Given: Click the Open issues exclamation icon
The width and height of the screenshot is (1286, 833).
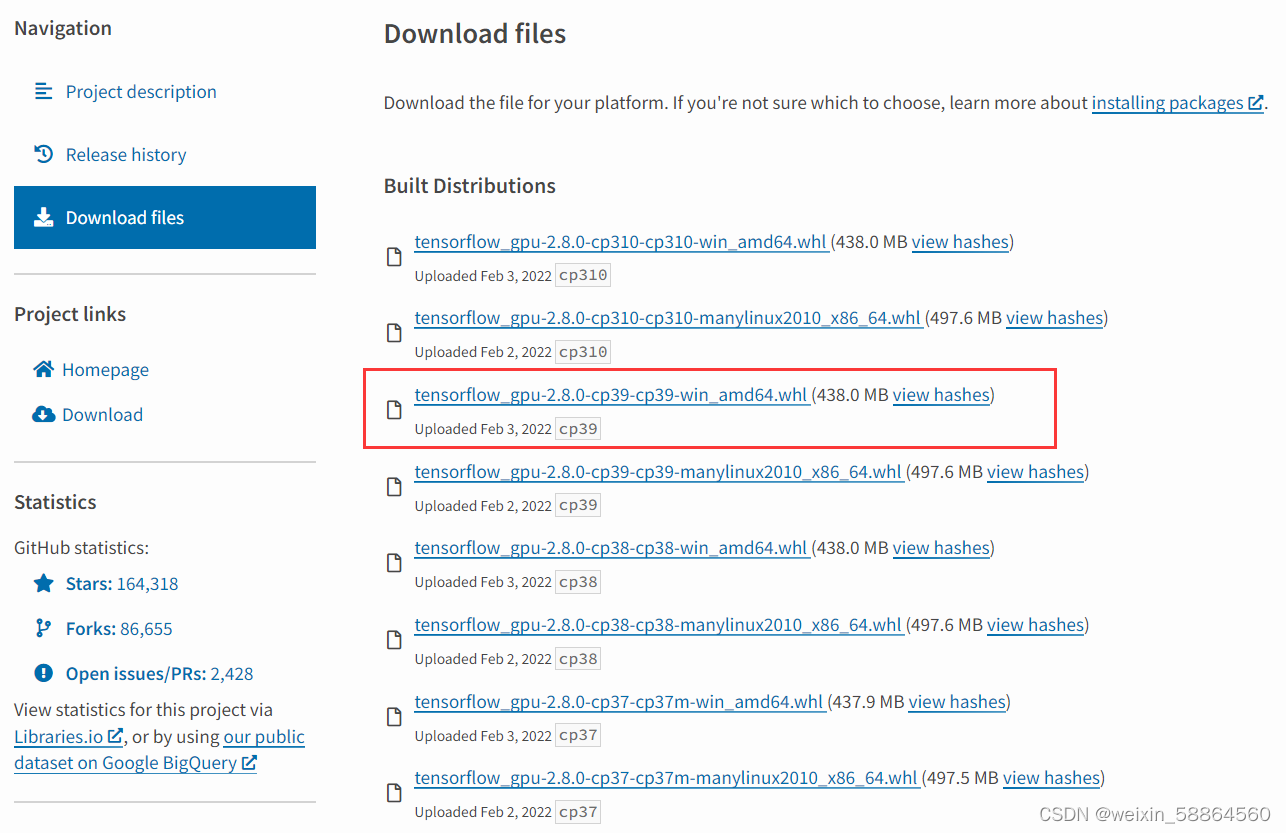Looking at the screenshot, I should click(43, 673).
